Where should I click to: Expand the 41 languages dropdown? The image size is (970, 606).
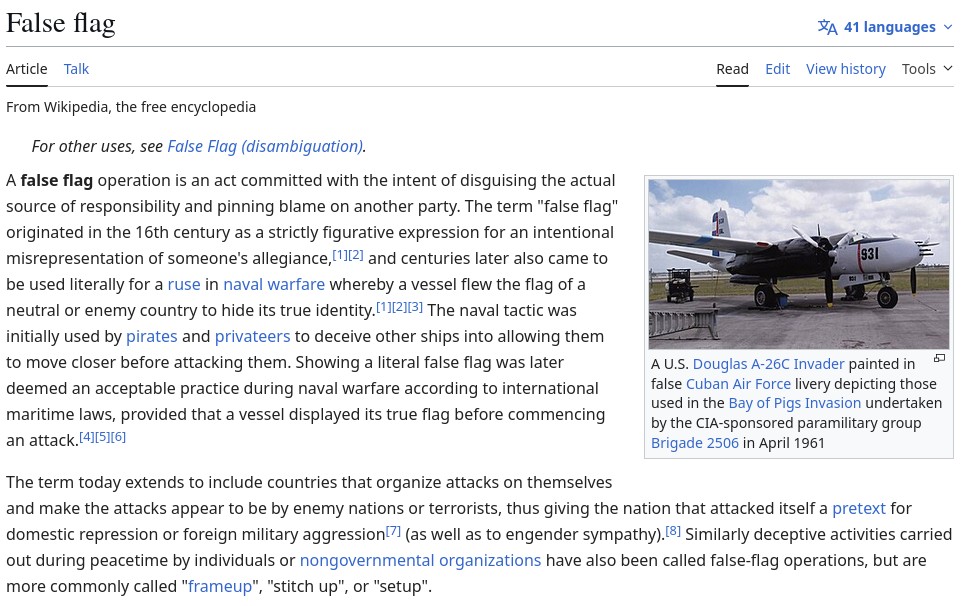pos(885,27)
